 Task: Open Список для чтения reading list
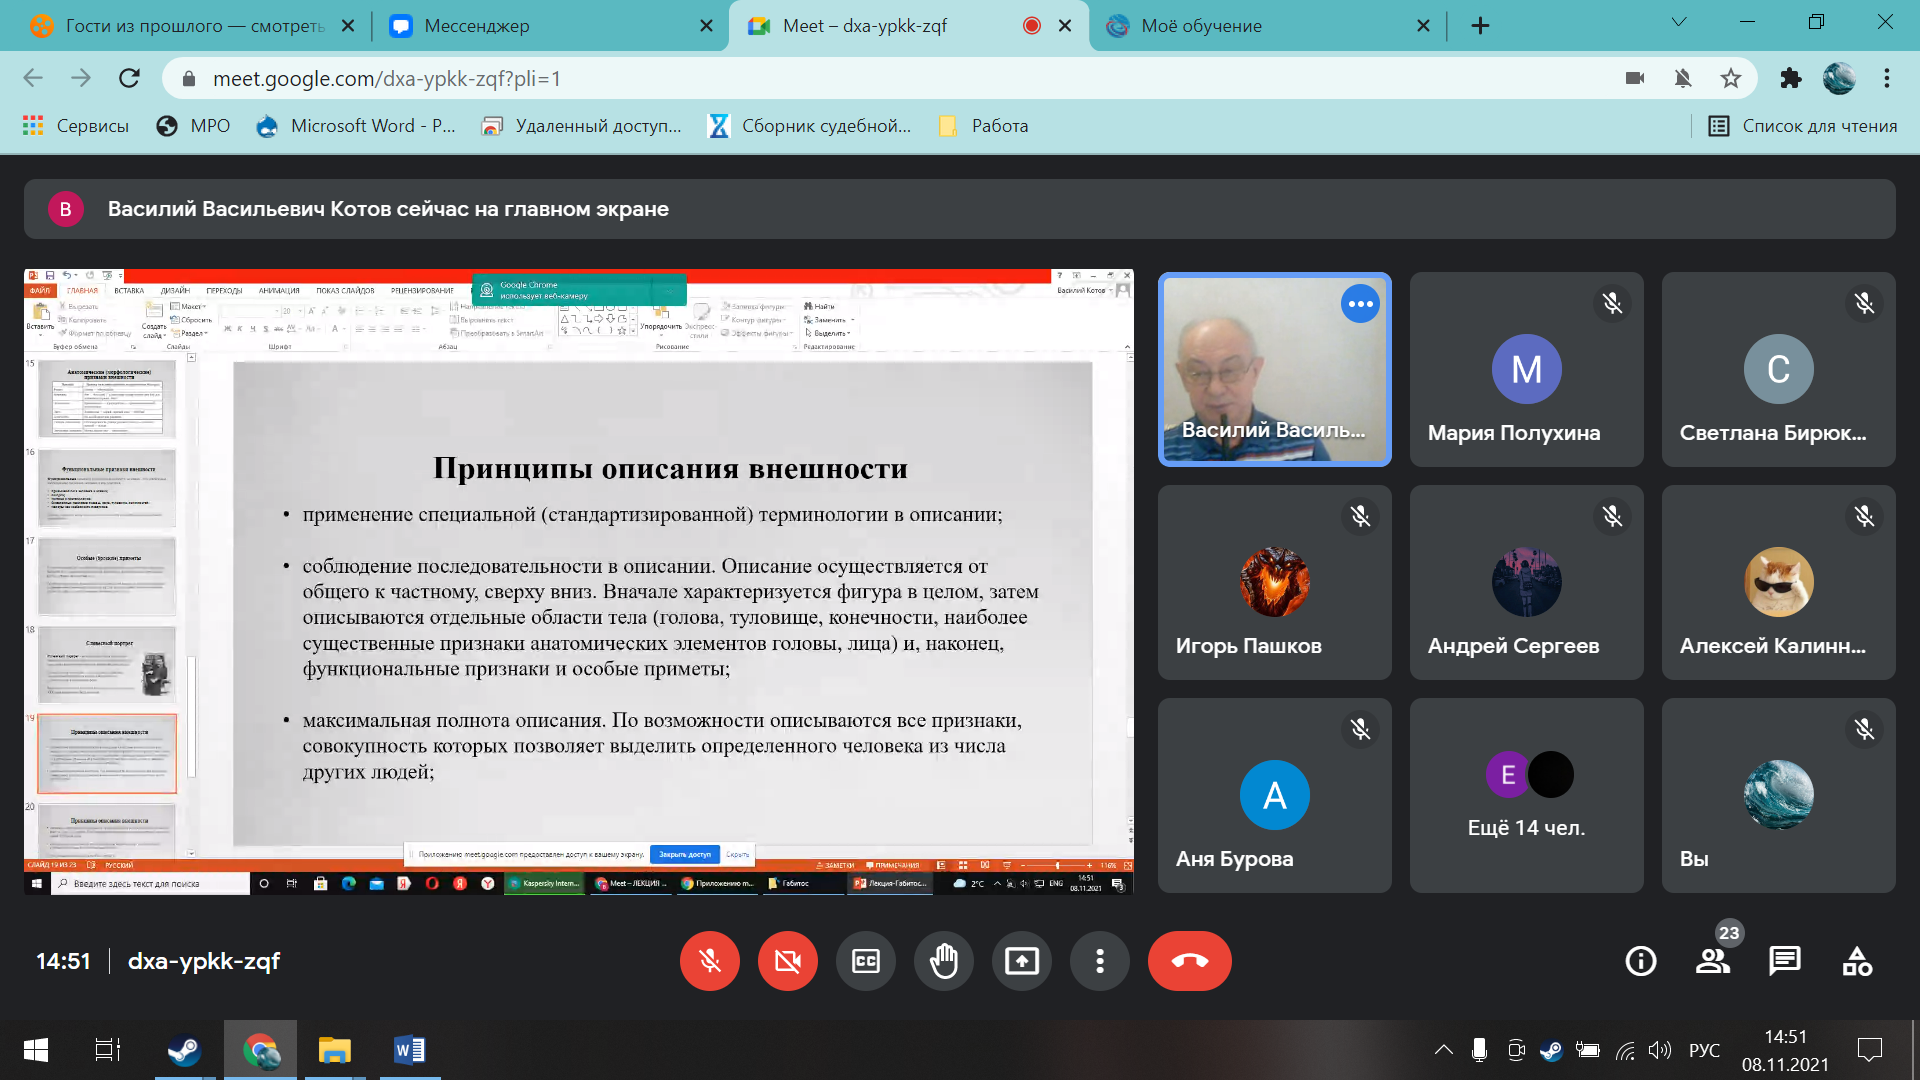(x=1803, y=126)
